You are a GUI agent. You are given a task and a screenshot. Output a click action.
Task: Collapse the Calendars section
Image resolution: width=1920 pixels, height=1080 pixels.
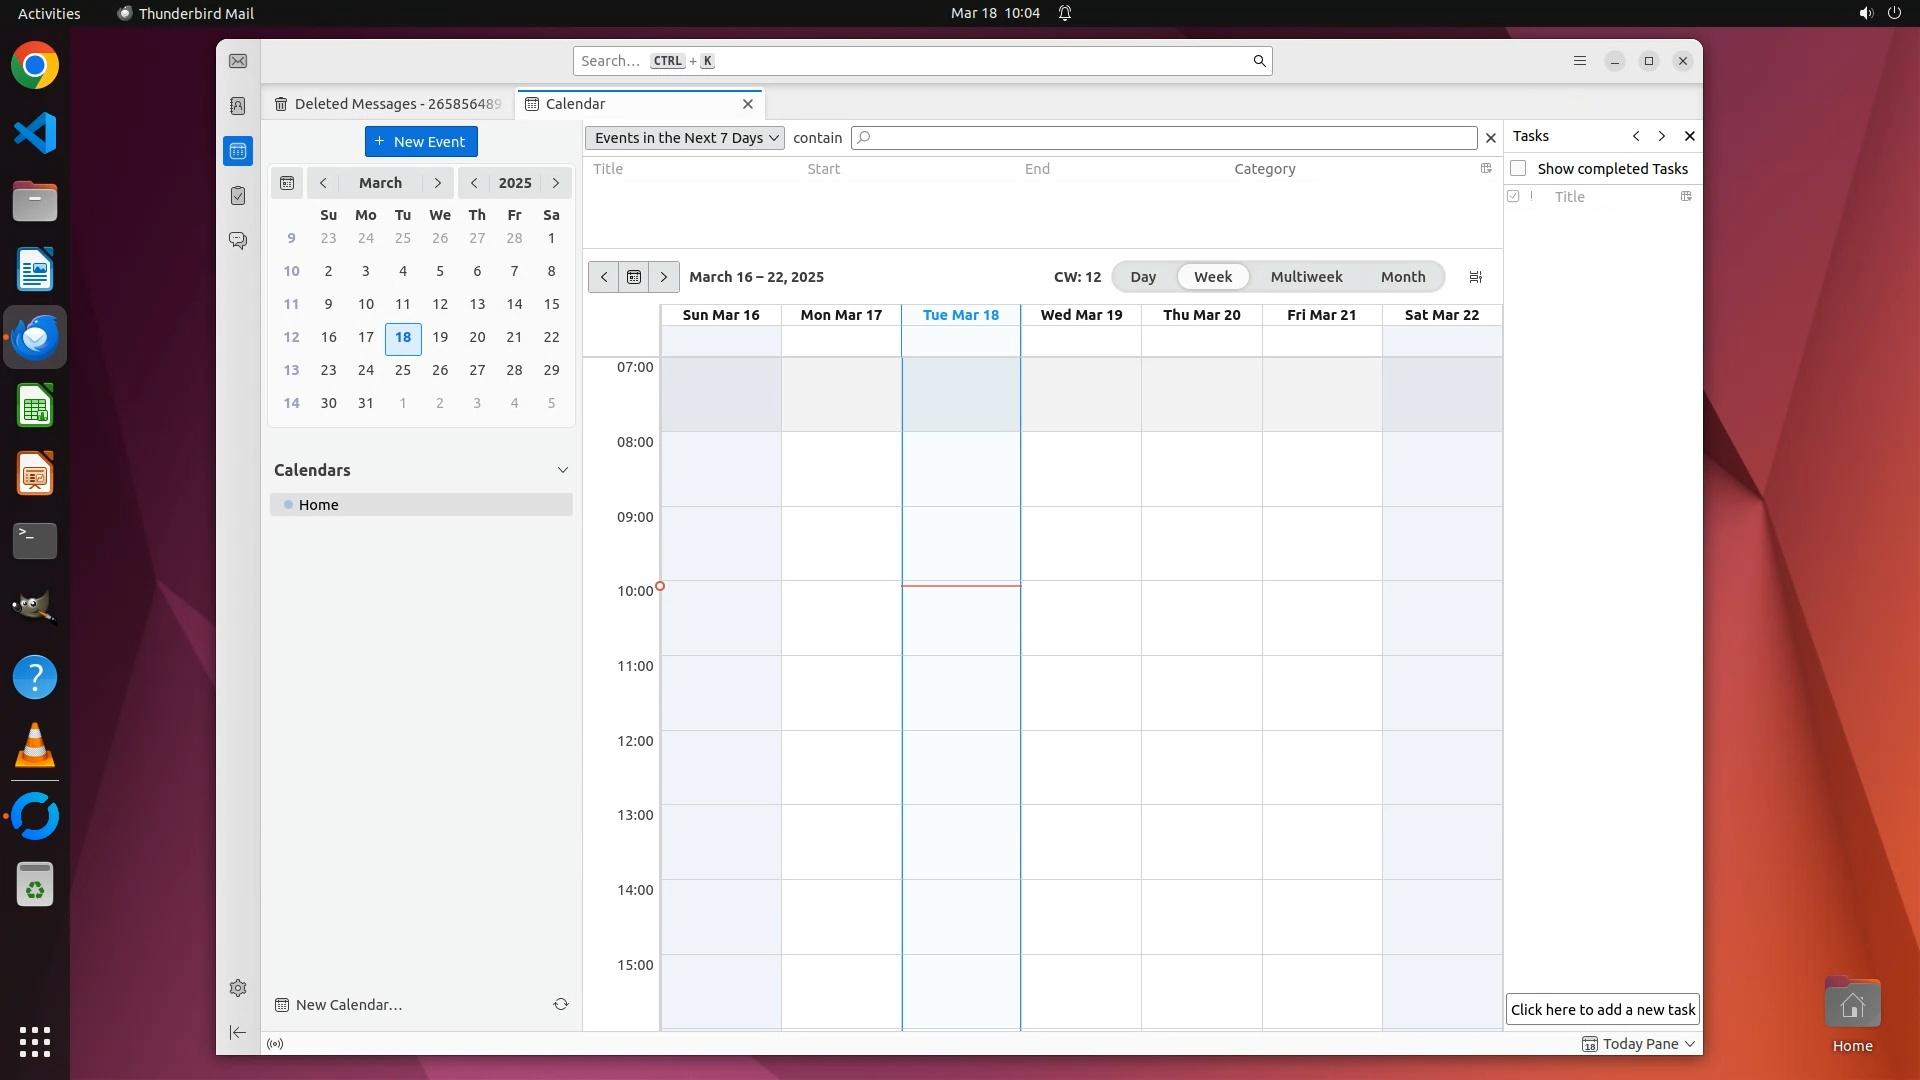(x=562, y=470)
